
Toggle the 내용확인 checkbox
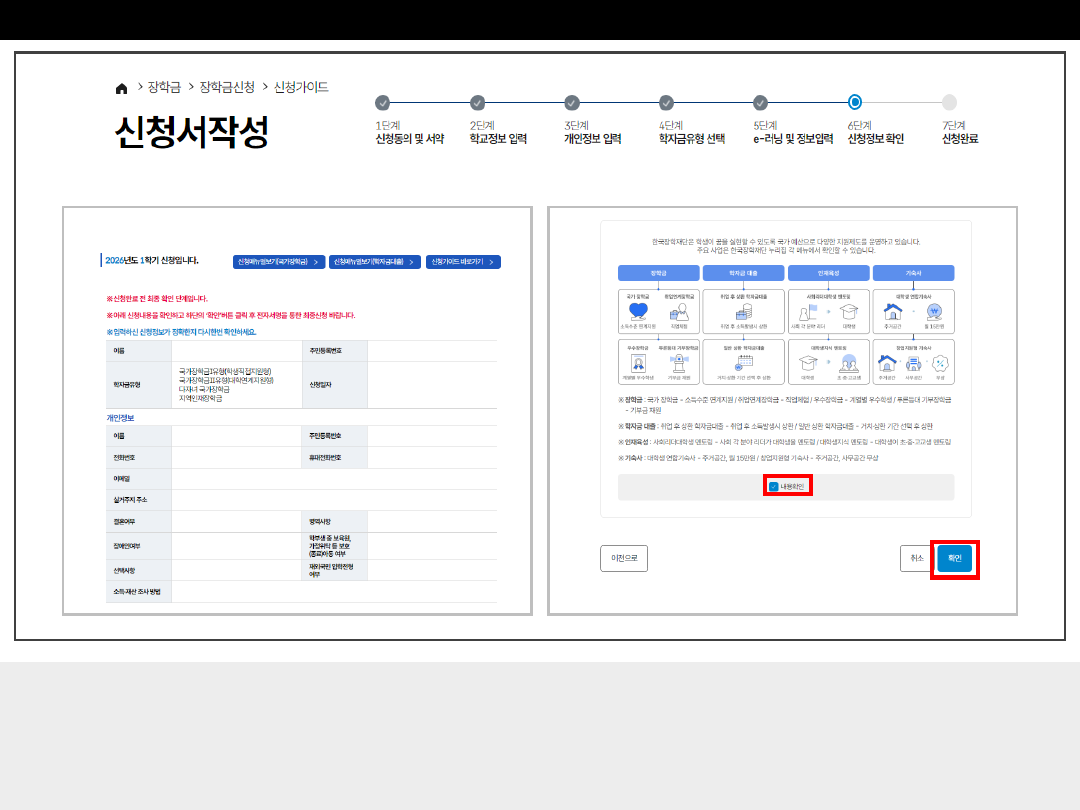[773, 486]
